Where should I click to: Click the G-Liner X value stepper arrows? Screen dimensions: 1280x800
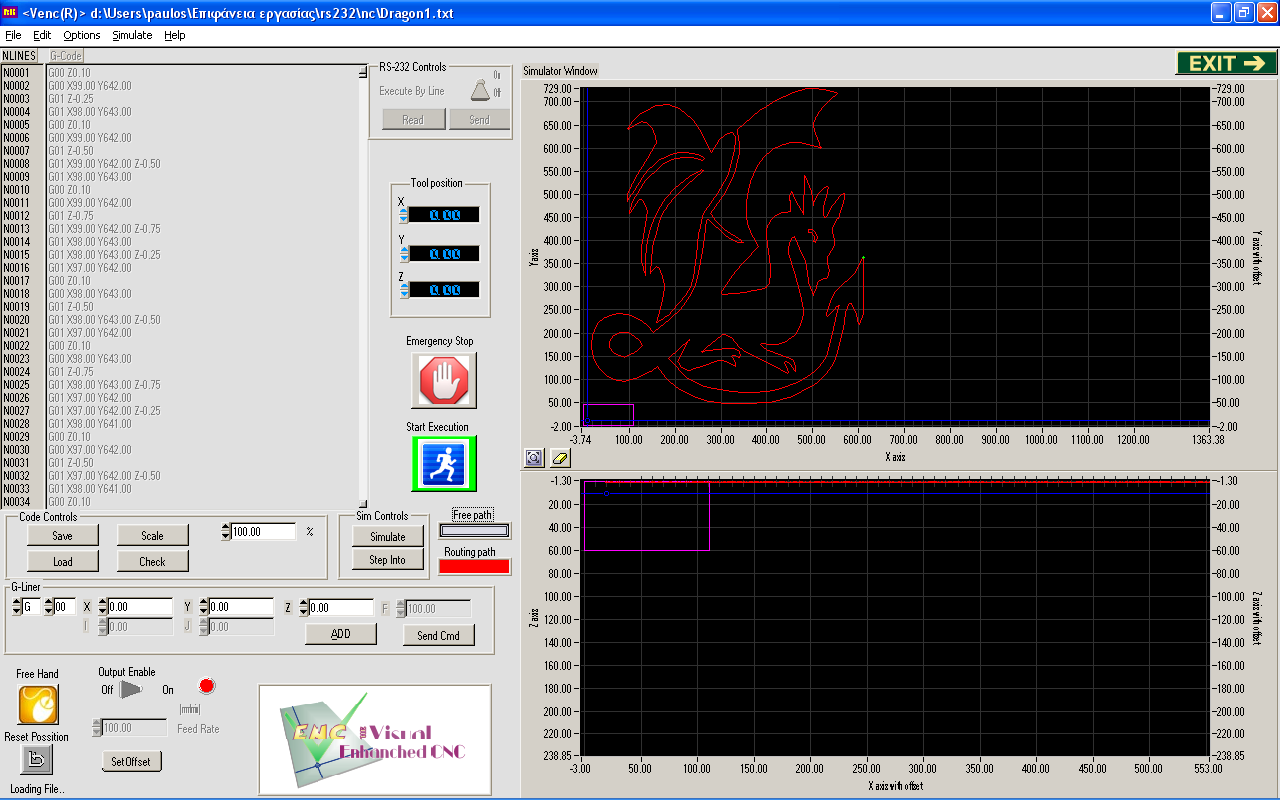point(102,606)
